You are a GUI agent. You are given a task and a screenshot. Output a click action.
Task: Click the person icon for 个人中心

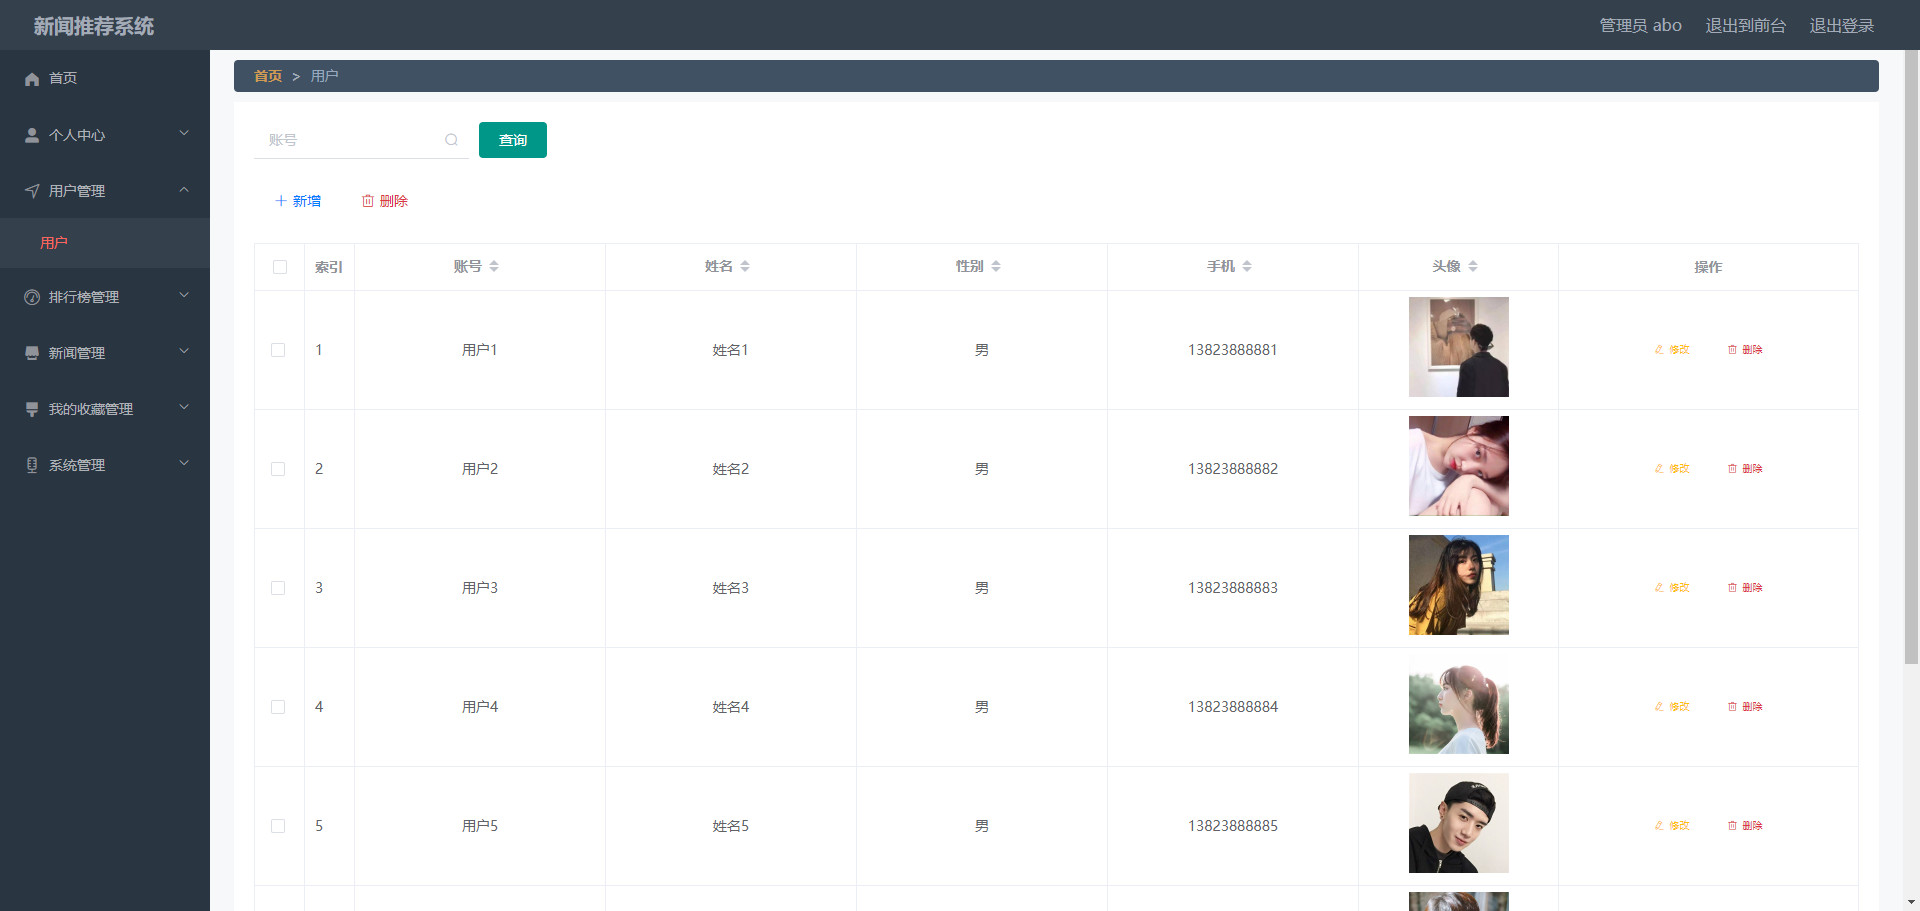[32, 135]
